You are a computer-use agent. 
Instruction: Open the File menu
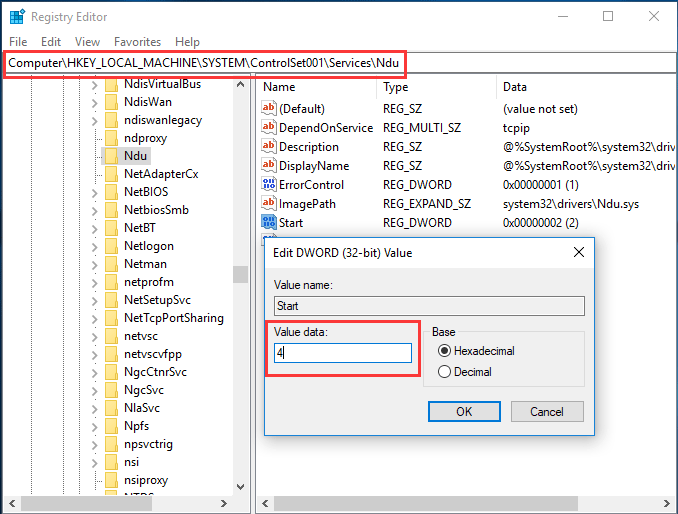point(18,42)
